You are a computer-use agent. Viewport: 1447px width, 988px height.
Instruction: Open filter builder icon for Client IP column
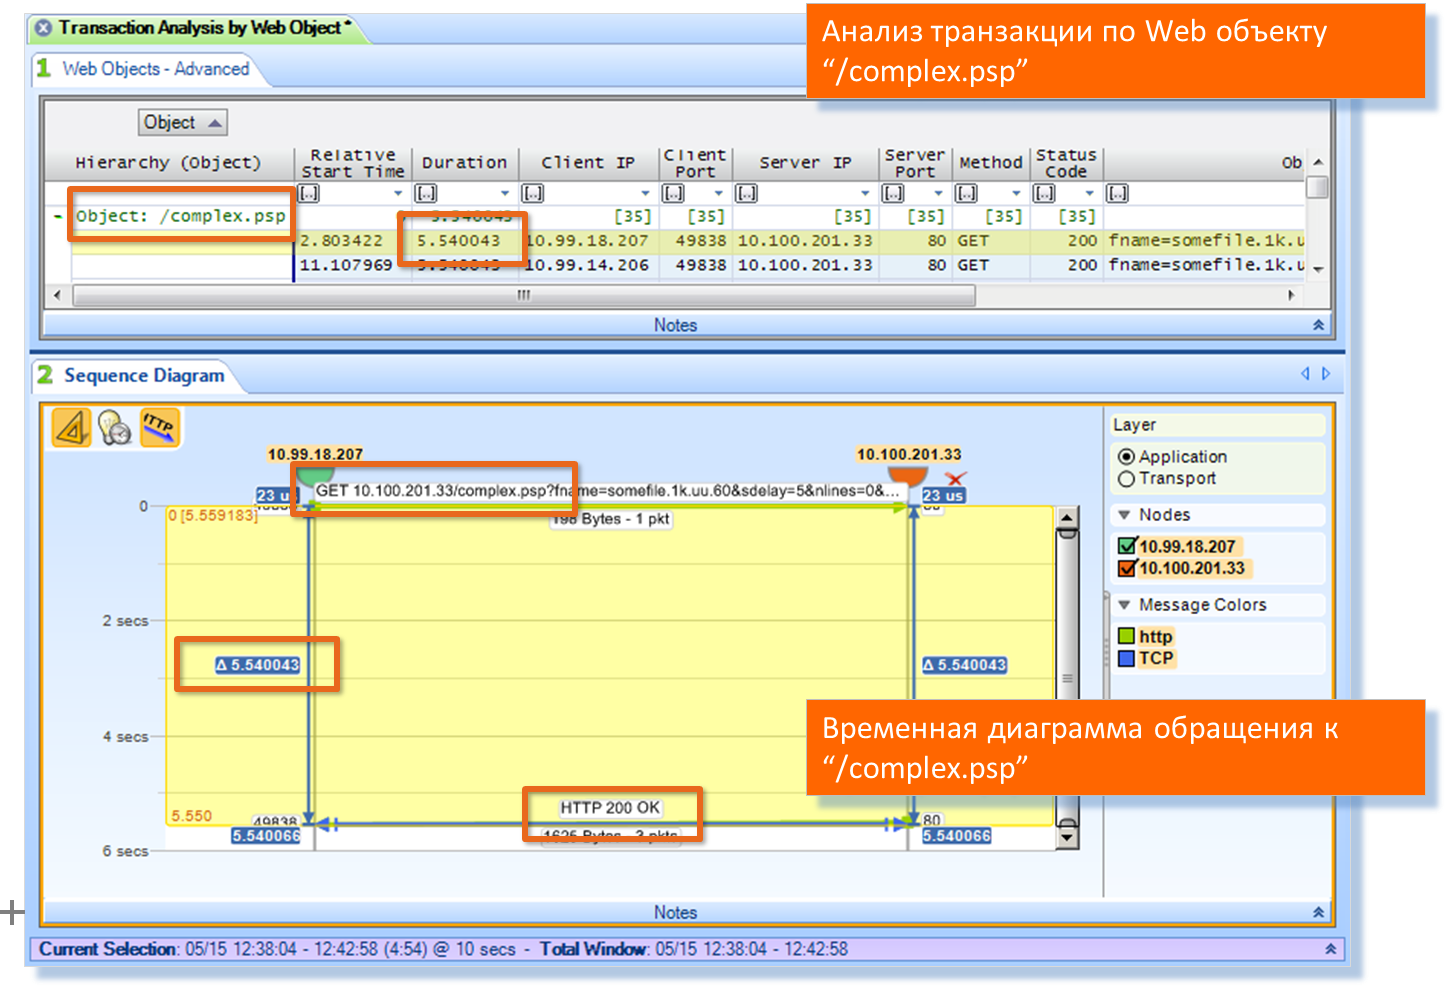(533, 193)
